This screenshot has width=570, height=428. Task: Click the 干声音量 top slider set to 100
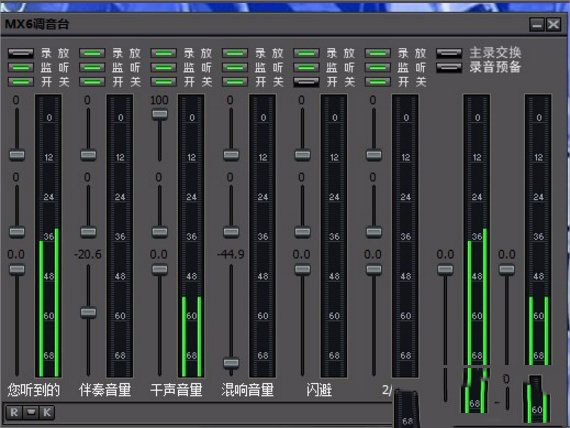(x=160, y=115)
